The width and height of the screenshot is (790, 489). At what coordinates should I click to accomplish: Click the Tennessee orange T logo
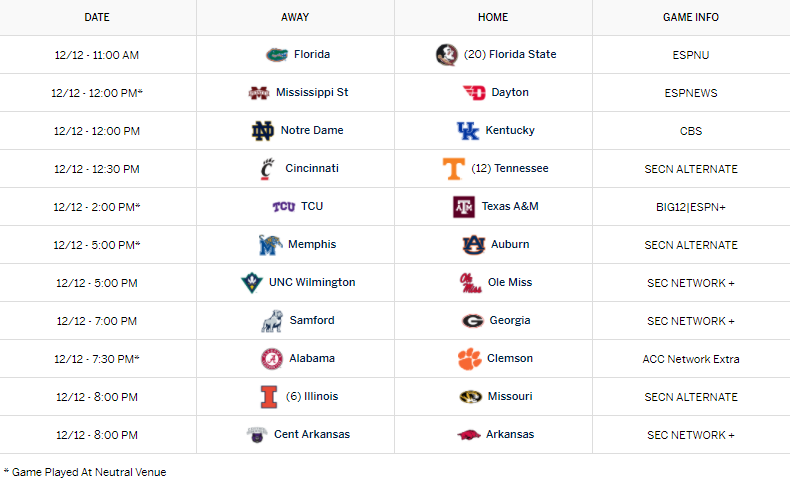pos(453,169)
